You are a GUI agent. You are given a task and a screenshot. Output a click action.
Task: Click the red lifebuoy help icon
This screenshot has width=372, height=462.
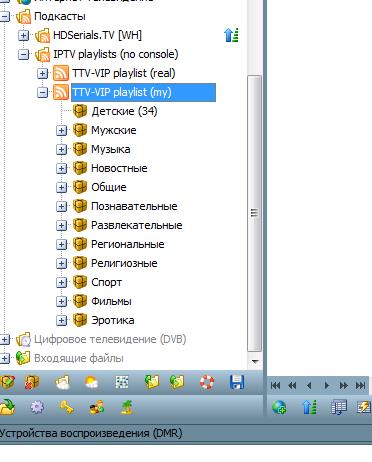[207, 382]
